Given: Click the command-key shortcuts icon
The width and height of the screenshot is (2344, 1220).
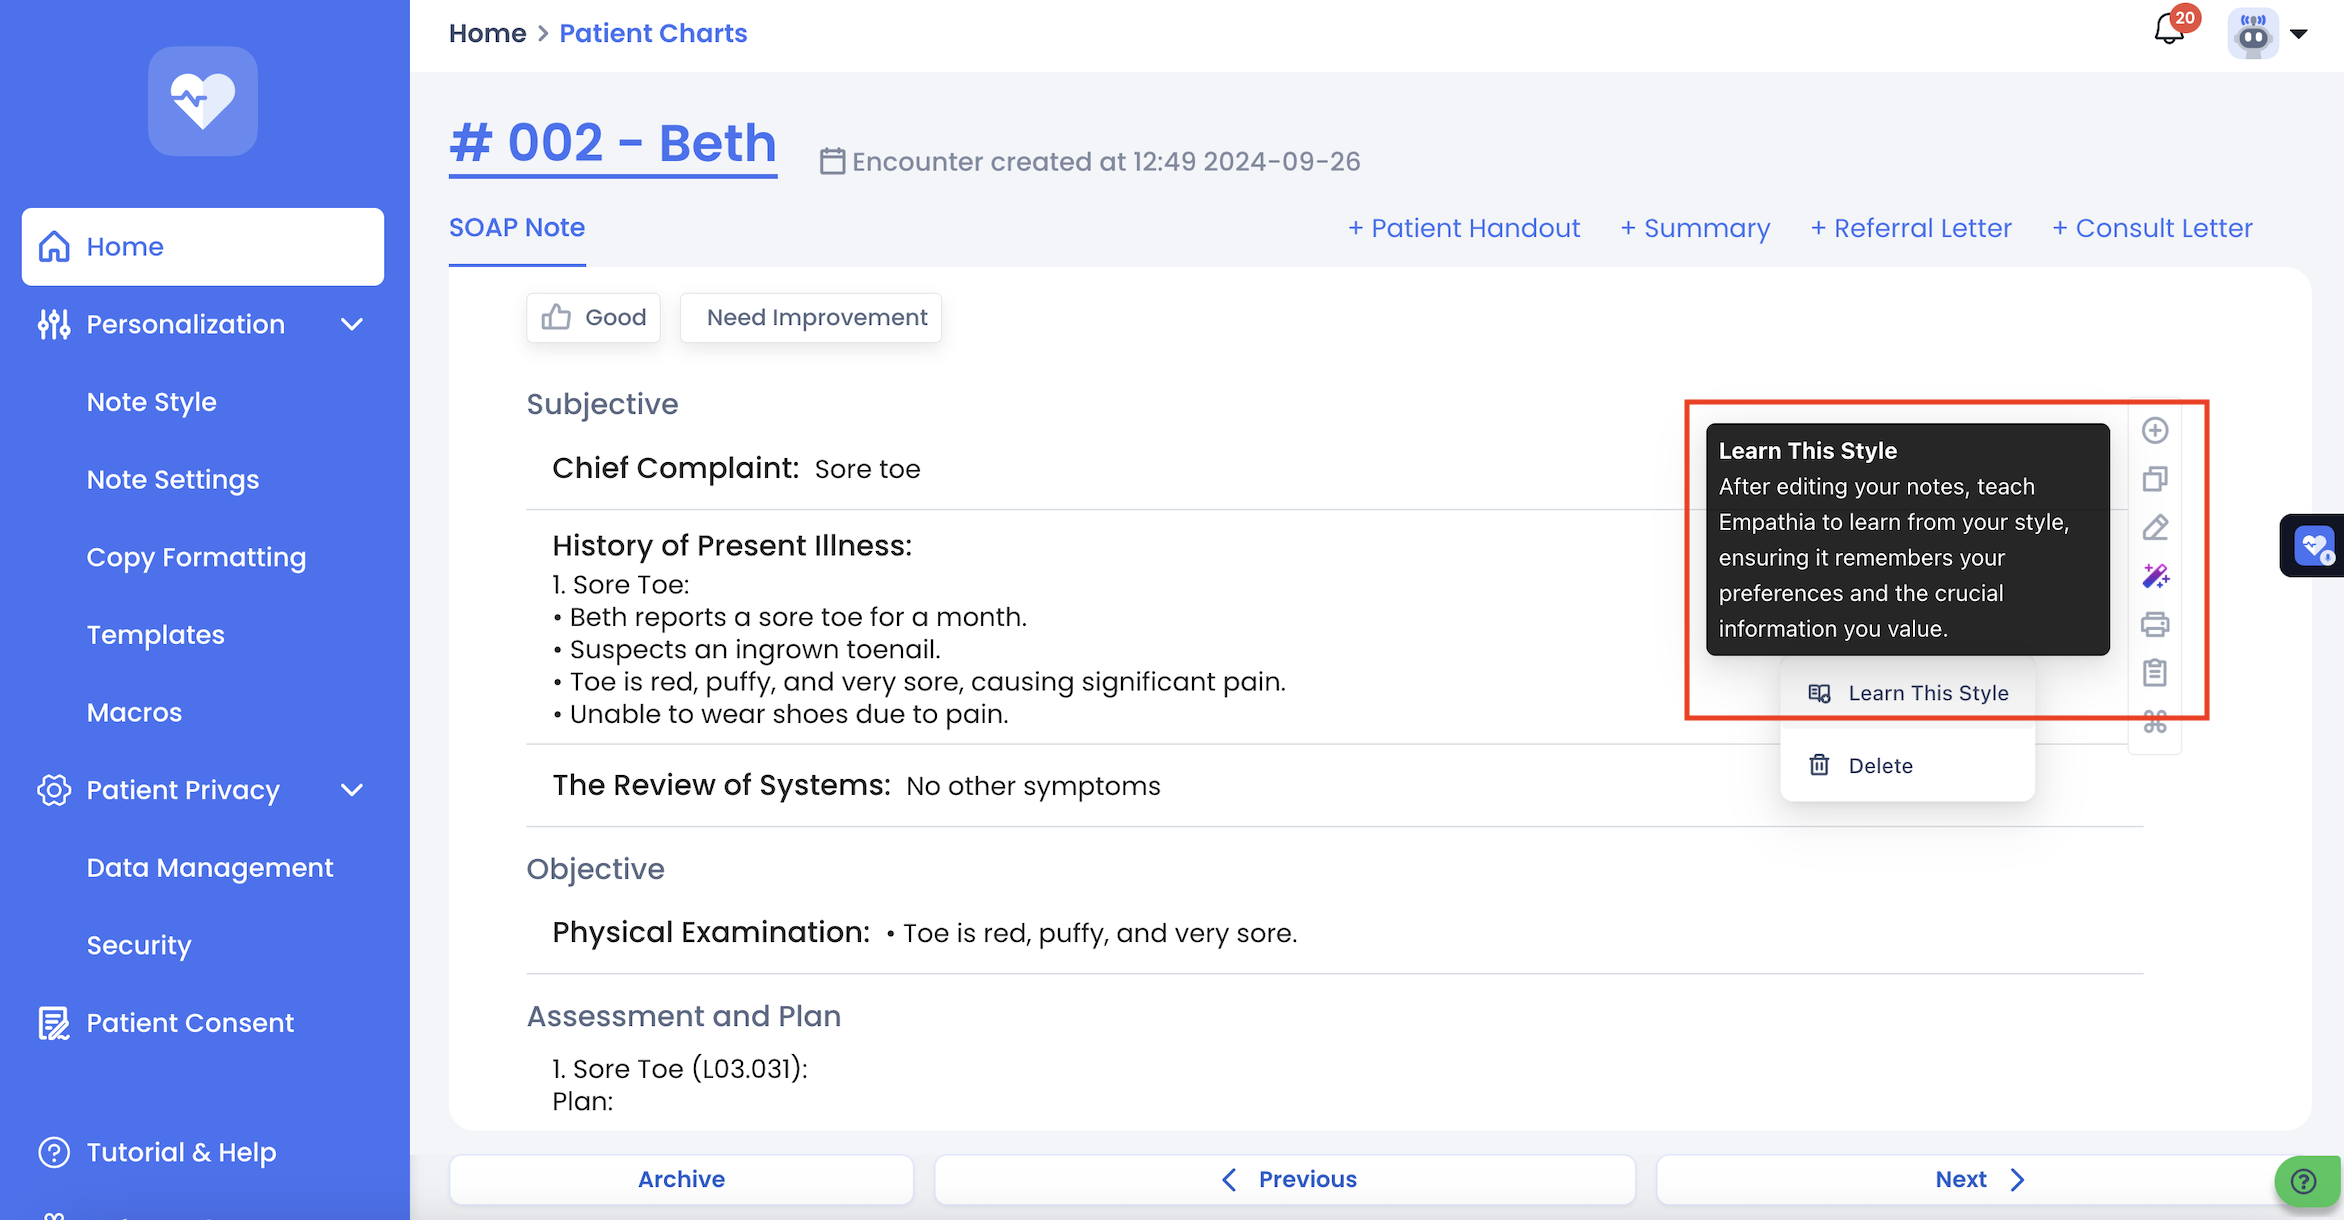Looking at the screenshot, I should point(2155,722).
